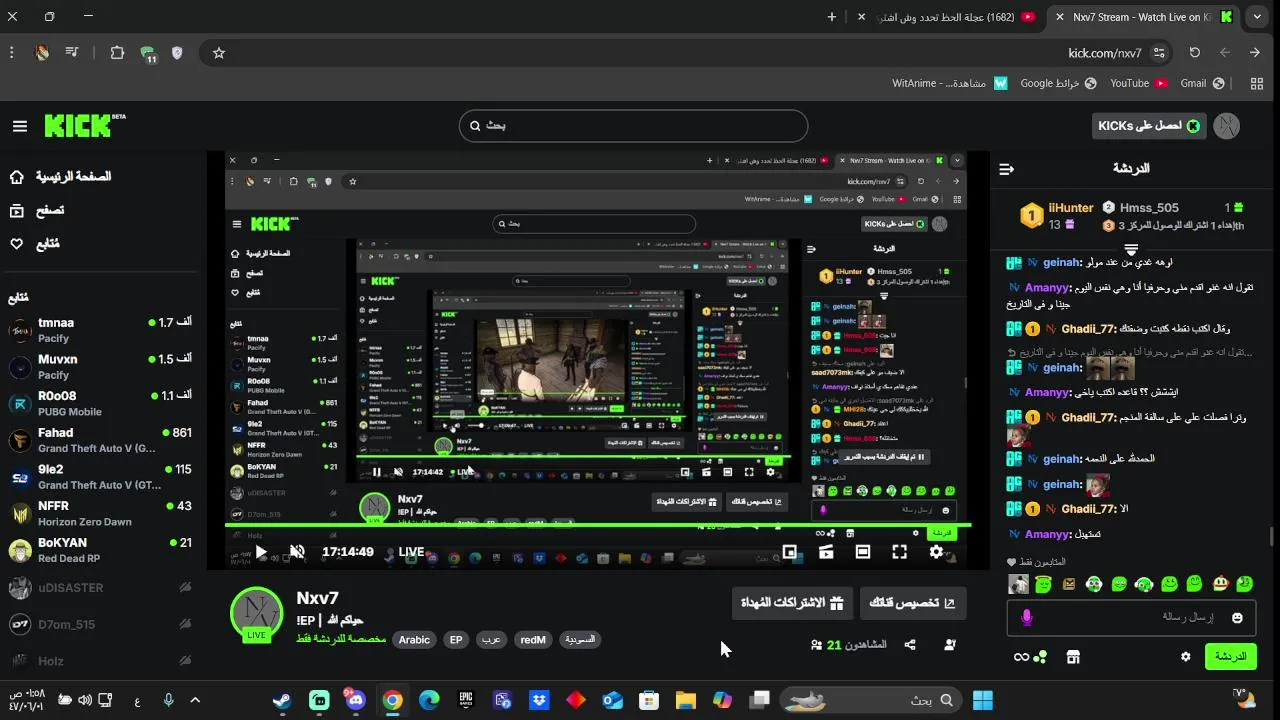Toggle the clip icon in player controls
The width and height of the screenshot is (1280, 720).
pos(826,552)
